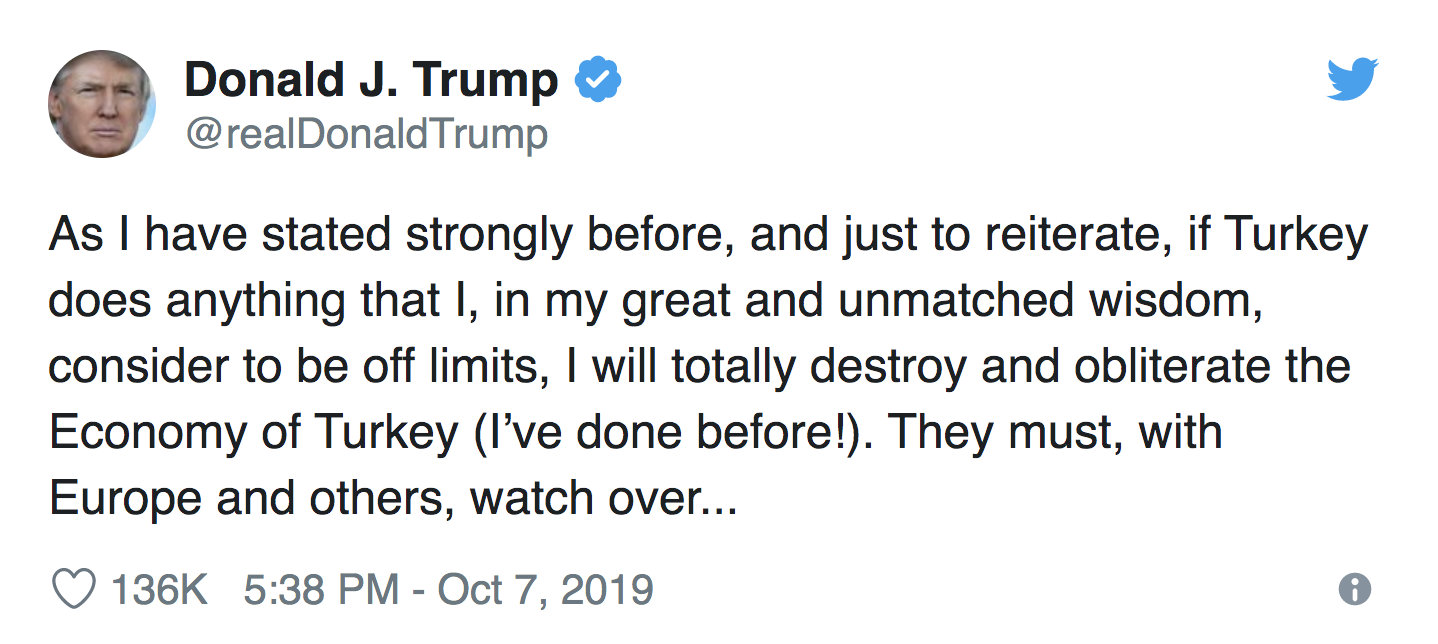Click the display name Donald J. Trump
Viewport: 1438px width, 644px height.
pos(371,80)
